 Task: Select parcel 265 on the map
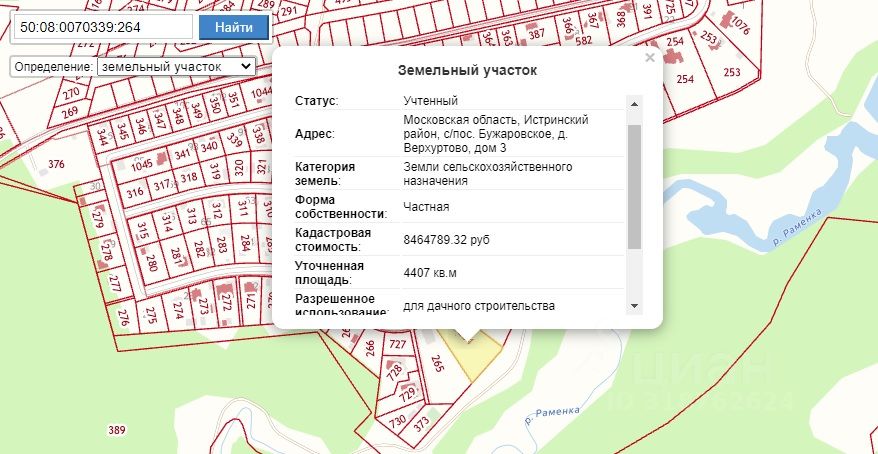(x=437, y=364)
